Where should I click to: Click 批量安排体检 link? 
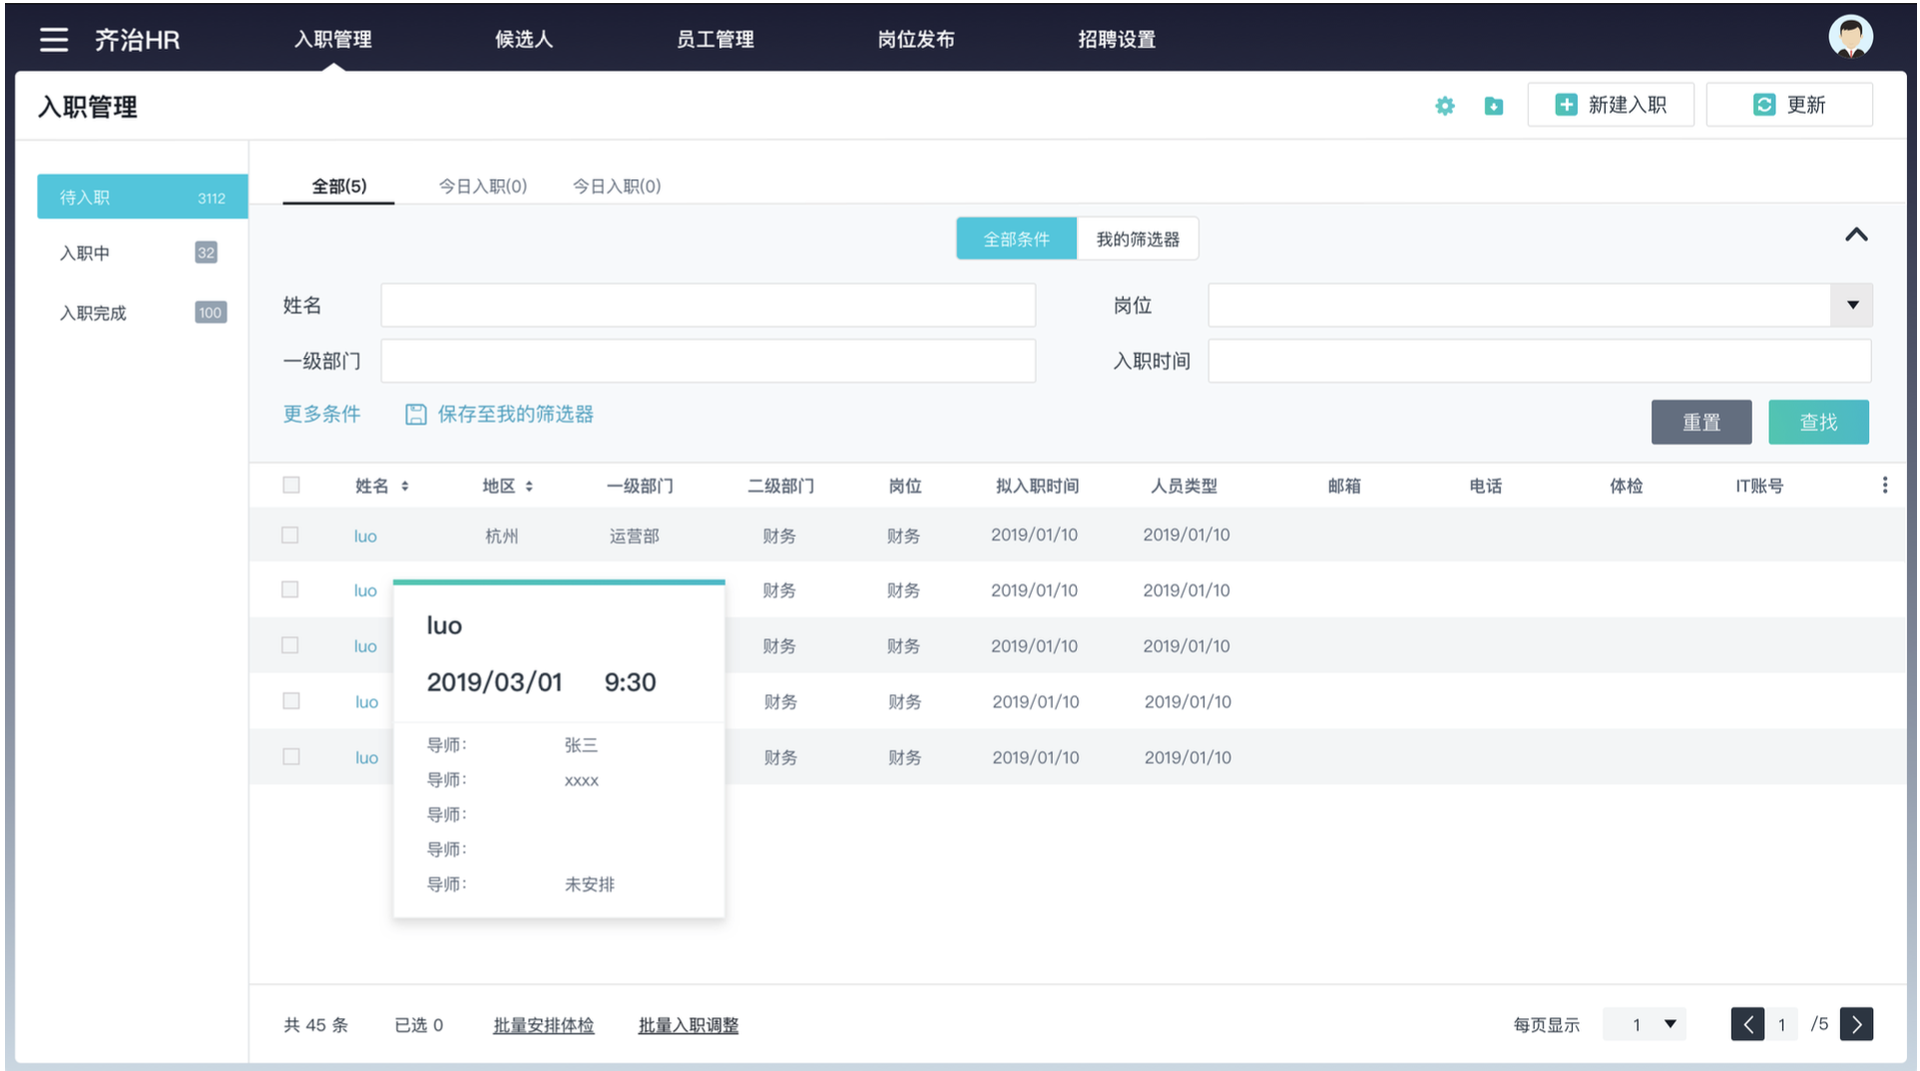[x=543, y=1025]
